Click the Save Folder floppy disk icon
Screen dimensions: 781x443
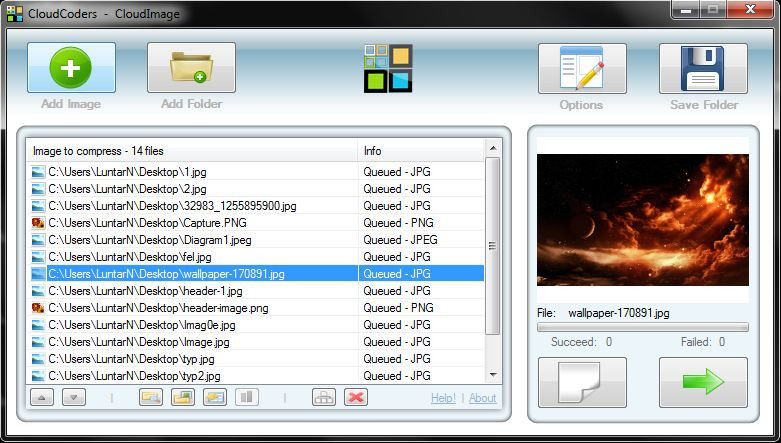pos(703,68)
